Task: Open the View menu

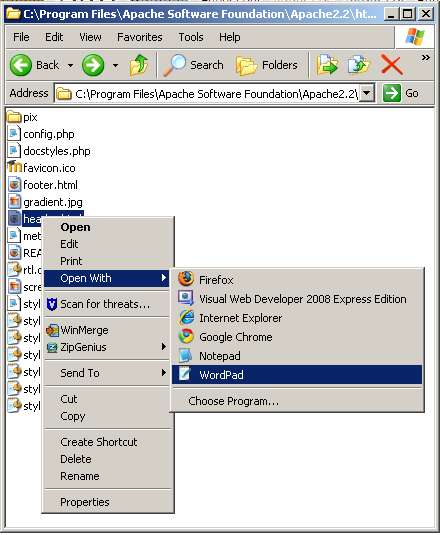Action: click(x=90, y=37)
